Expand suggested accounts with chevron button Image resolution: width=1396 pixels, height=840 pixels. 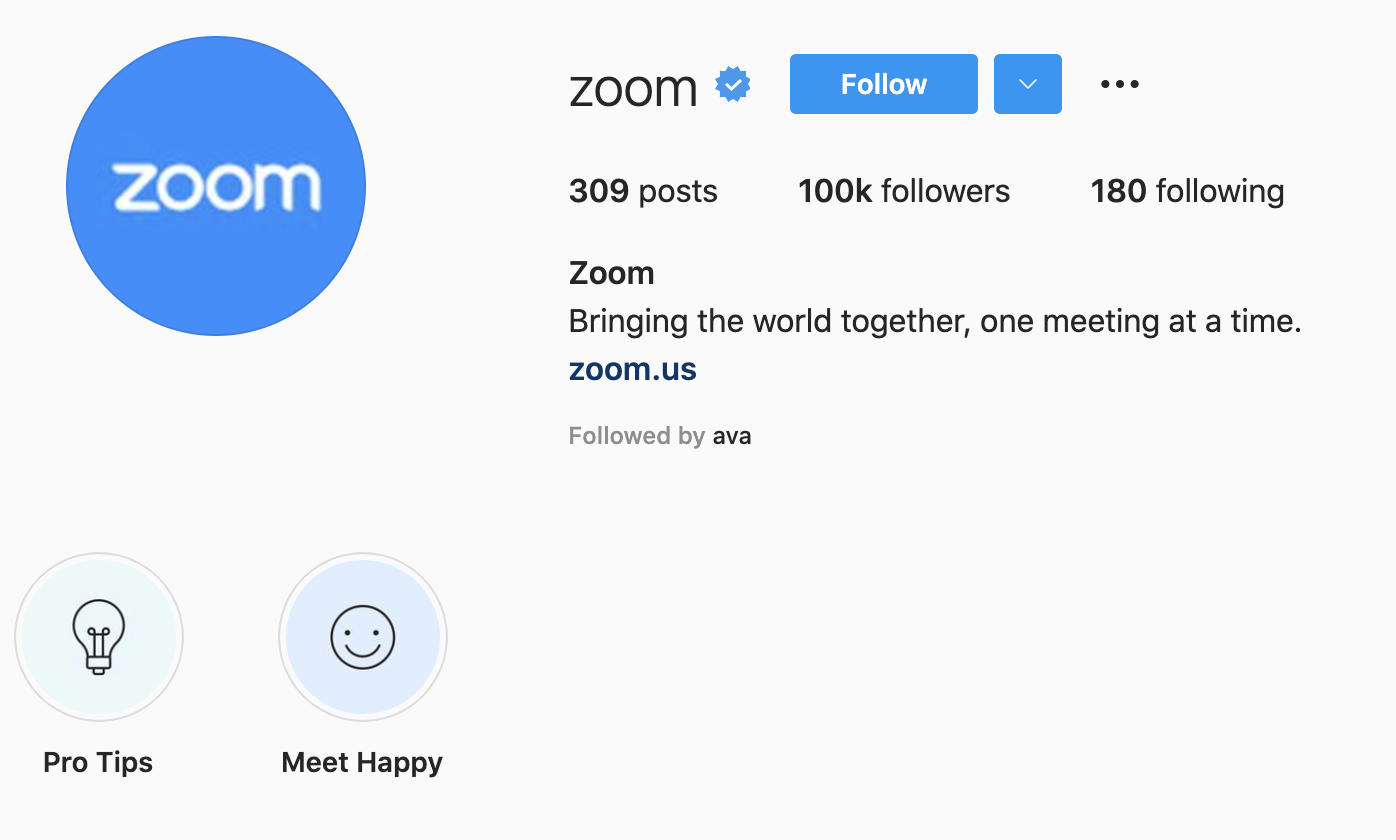pos(1027,84)
